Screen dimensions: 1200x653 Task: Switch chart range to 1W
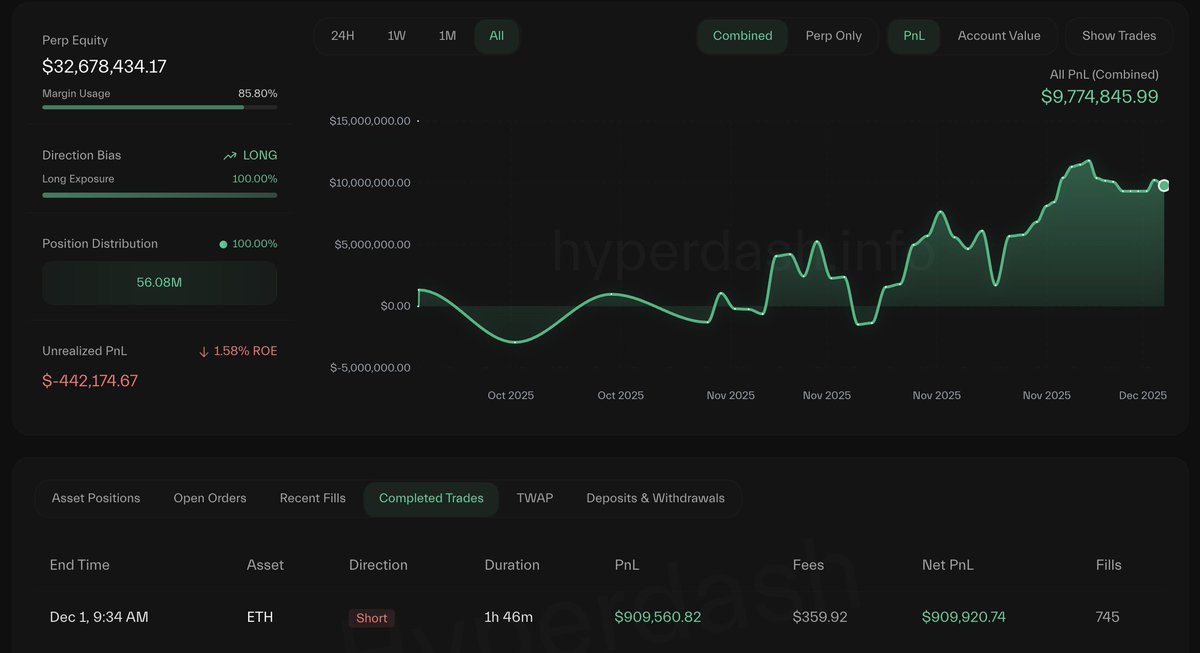pos(396,36)
